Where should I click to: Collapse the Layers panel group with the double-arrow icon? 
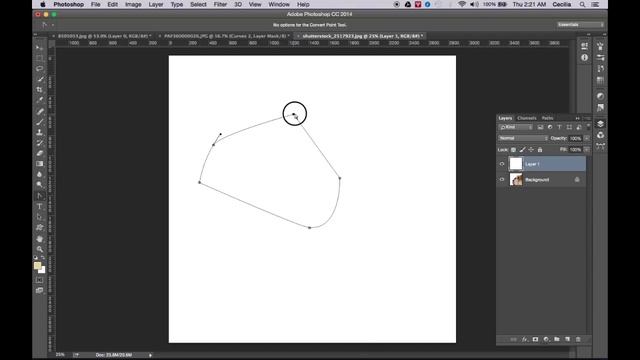(578, 118)
